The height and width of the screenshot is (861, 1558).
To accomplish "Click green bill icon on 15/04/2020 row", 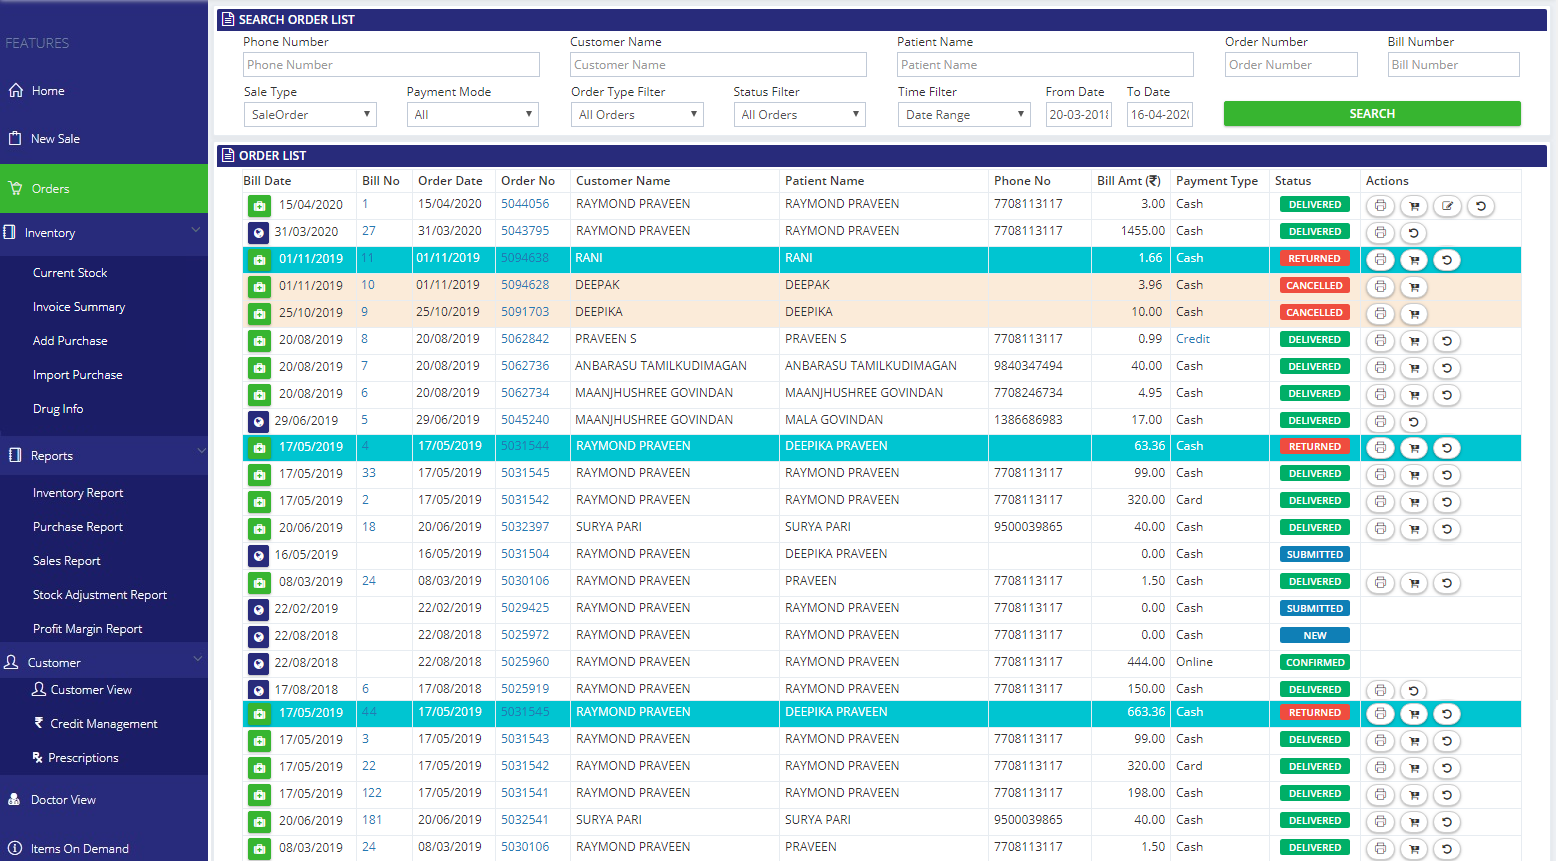I will [x=259, y=206].
